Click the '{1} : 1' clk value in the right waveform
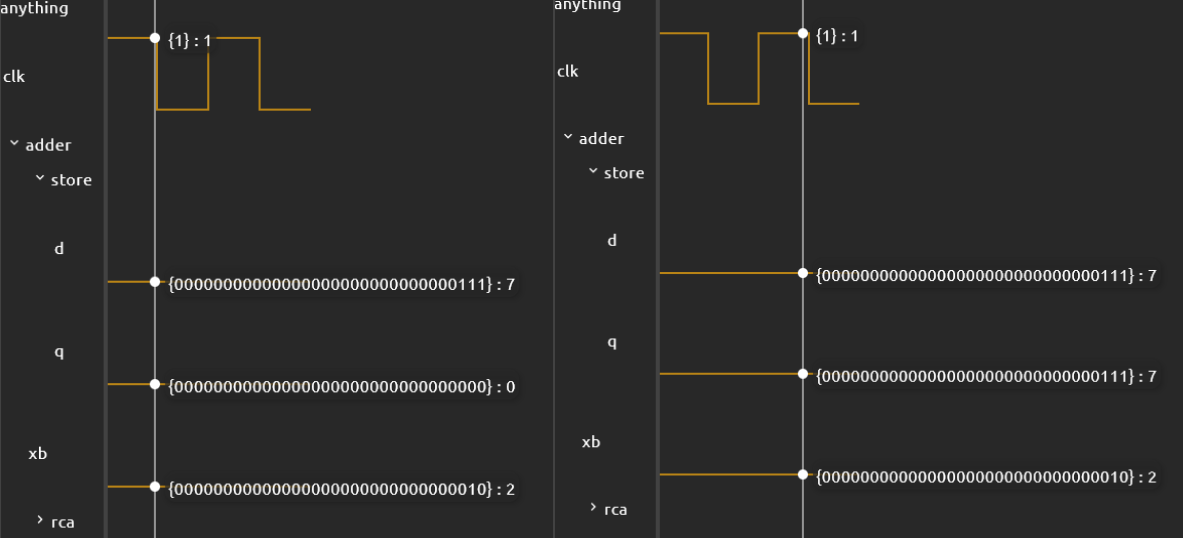 (x=837, y=35)
